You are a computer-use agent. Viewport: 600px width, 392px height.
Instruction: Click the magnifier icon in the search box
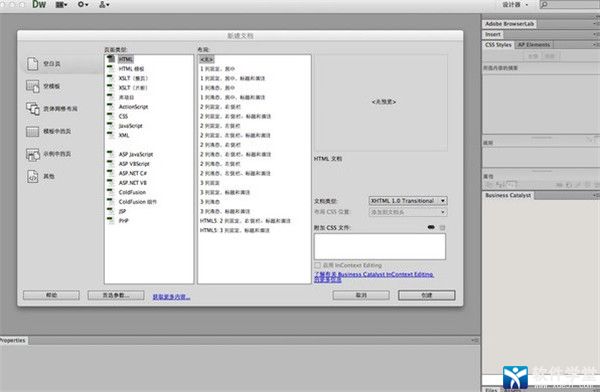544,4
